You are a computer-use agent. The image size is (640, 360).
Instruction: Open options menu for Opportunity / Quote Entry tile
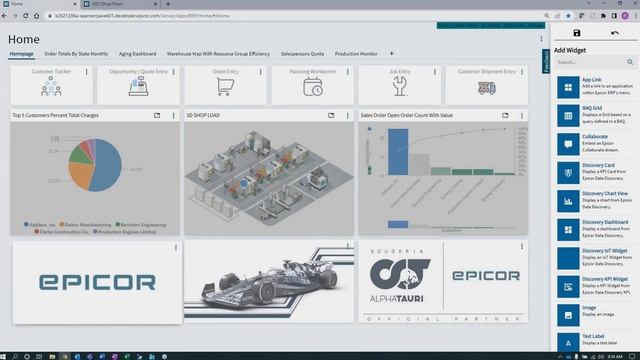pos(173,72)
